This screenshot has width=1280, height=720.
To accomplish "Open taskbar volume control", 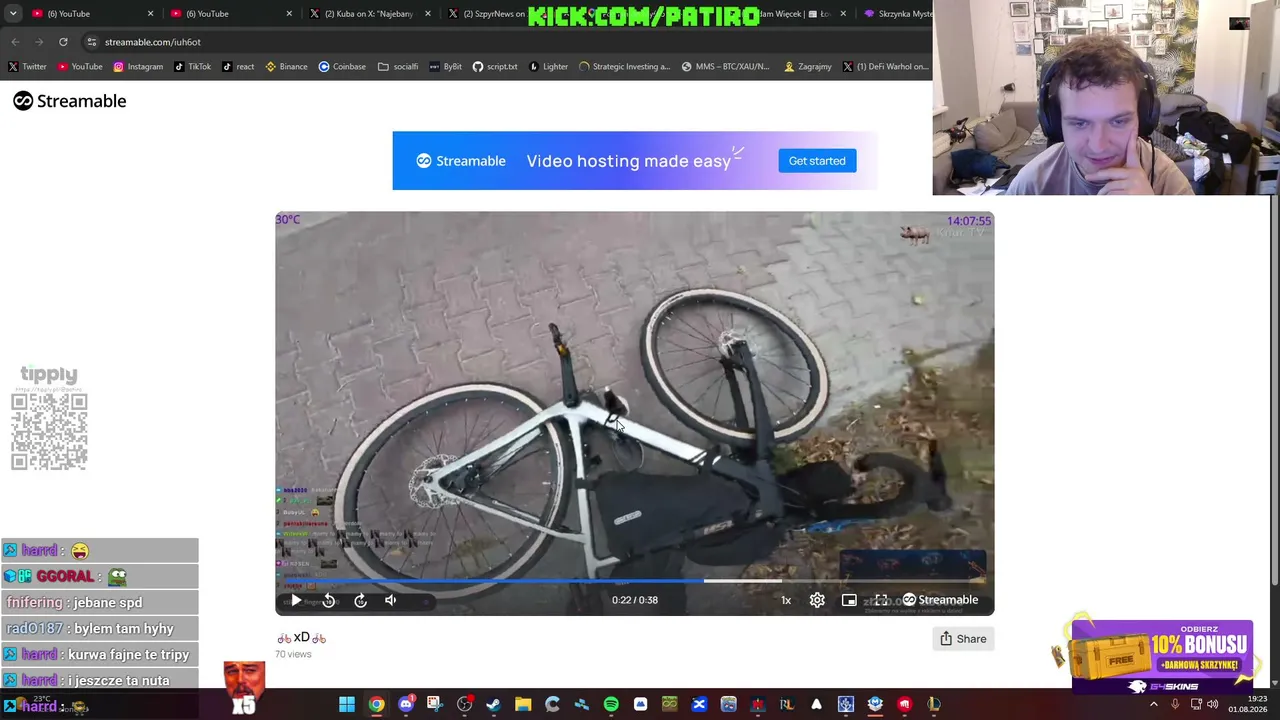I will coord(1213,705).
